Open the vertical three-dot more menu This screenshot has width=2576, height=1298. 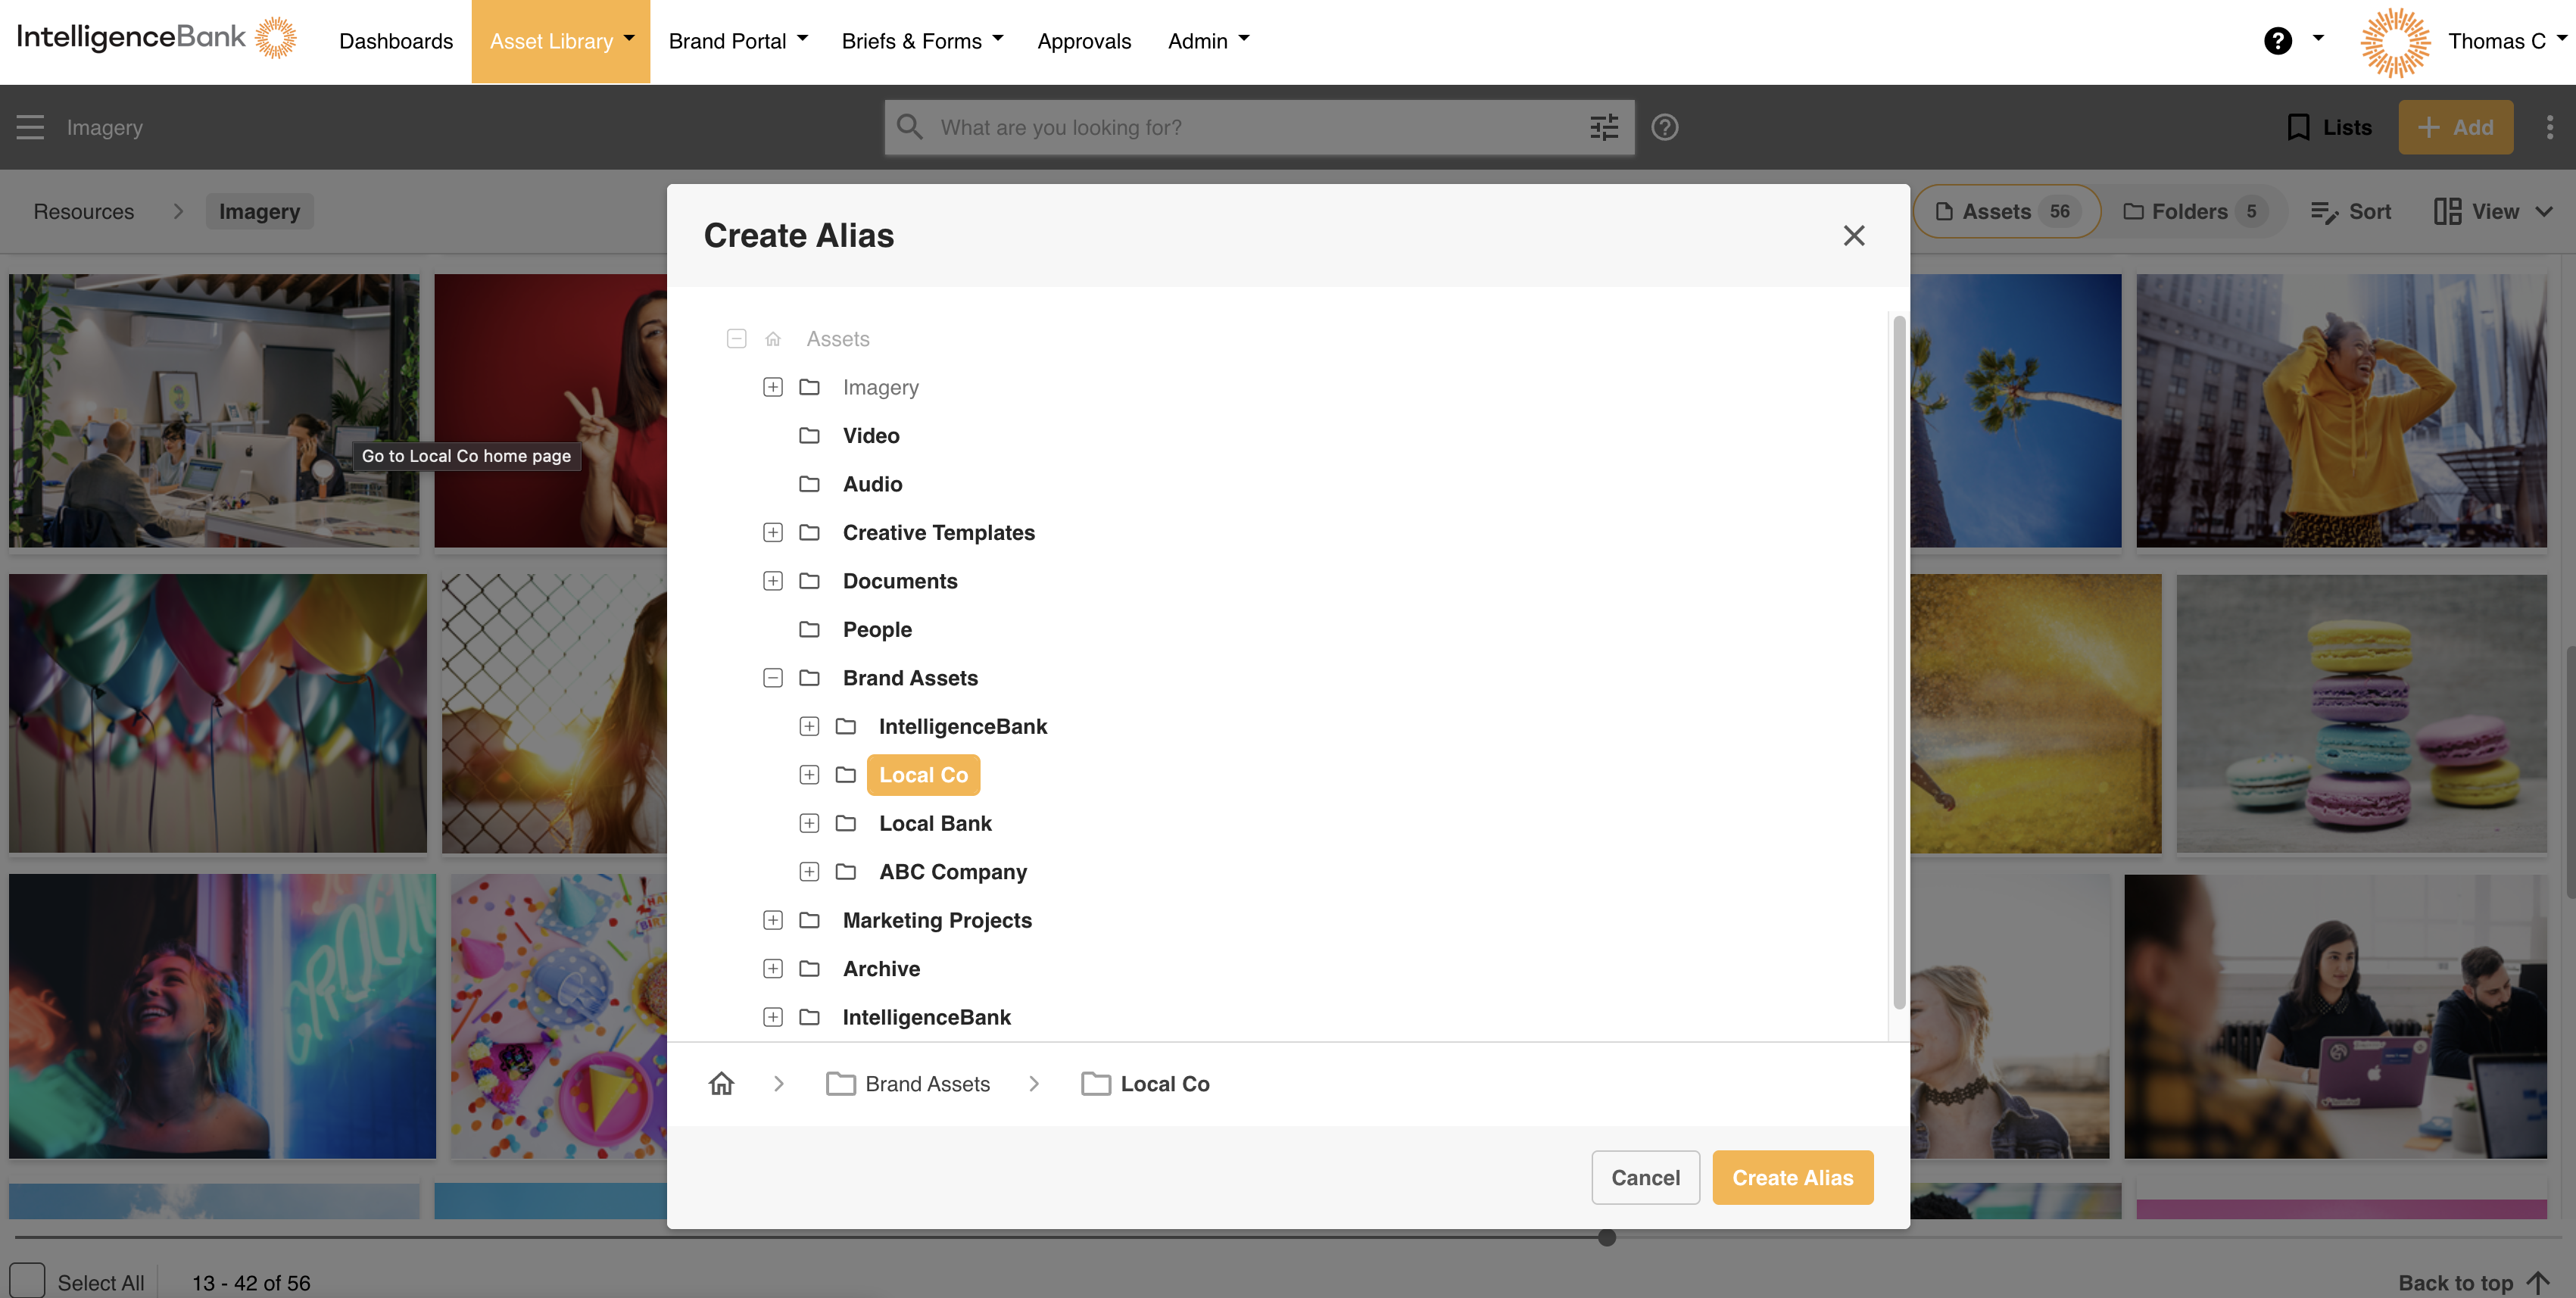tap(2549, 127)
